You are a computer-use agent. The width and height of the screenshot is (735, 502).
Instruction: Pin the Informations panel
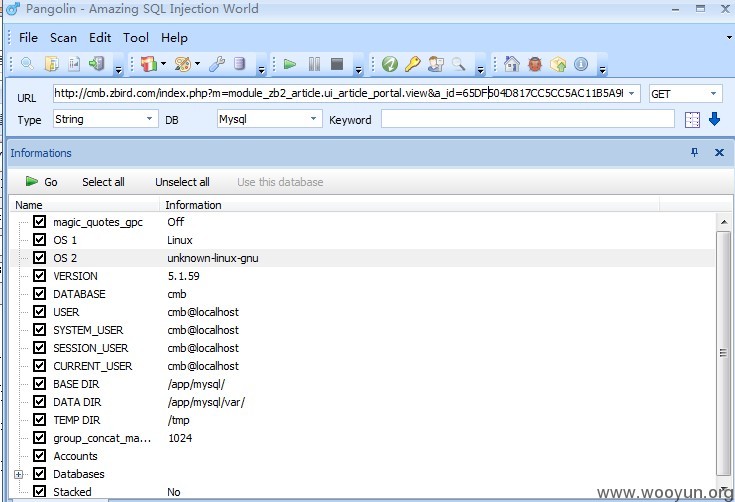[x=695, y=152]
